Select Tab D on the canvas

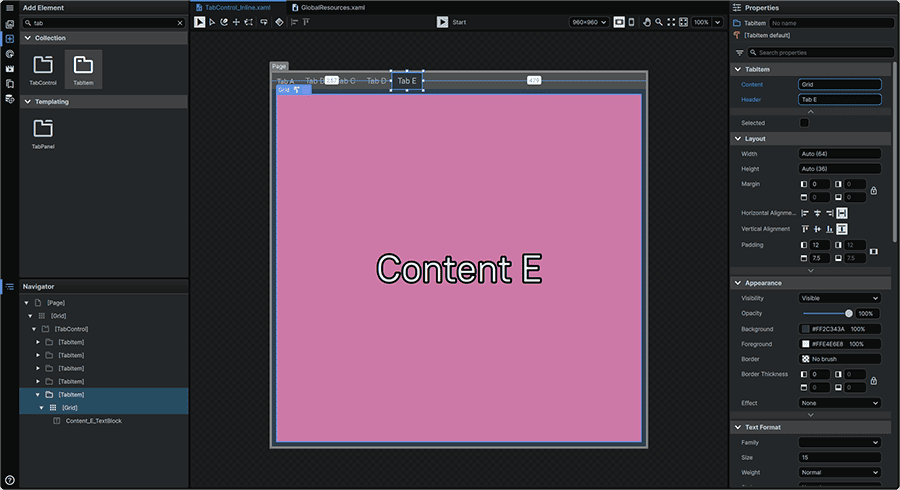pos(377,81)
